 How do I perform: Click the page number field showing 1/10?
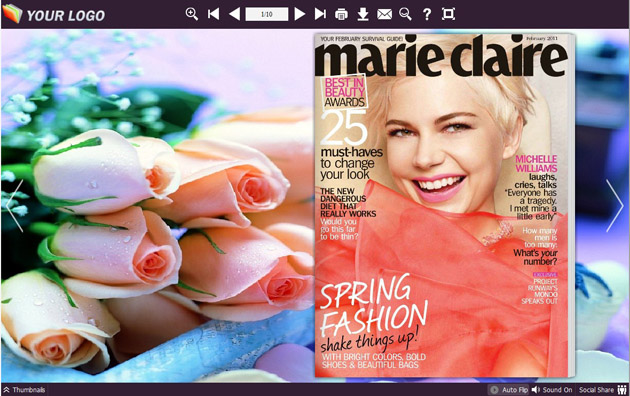[x=267, y=14]
